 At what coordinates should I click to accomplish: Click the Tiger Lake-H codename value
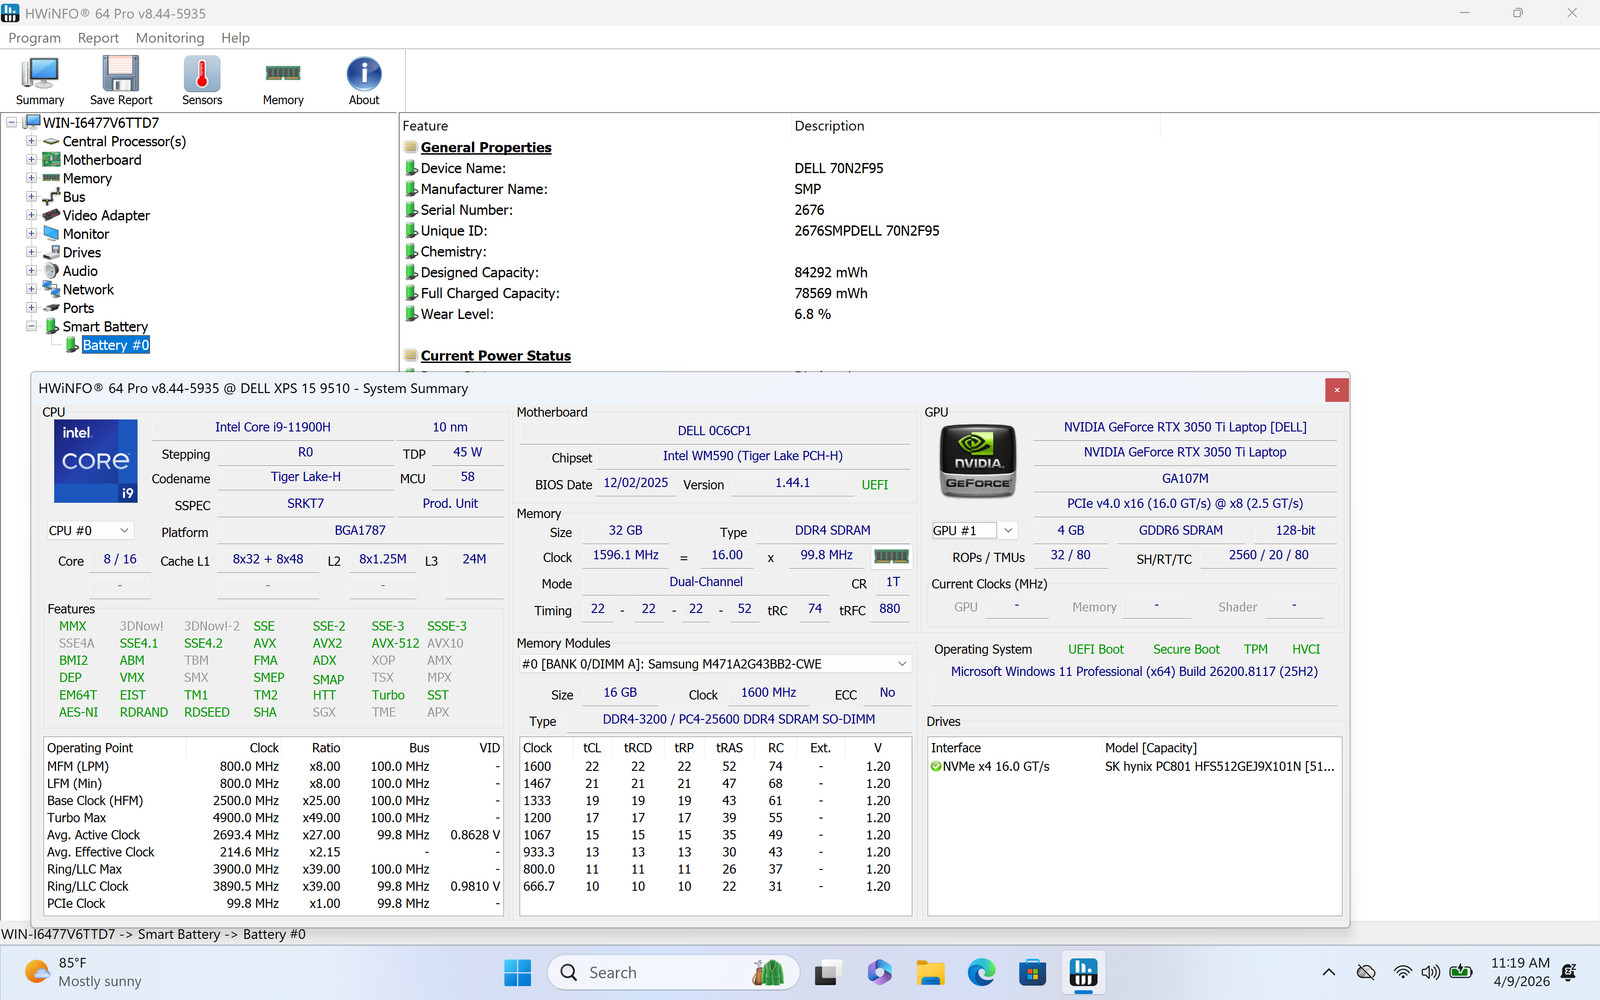coord(305,477)
